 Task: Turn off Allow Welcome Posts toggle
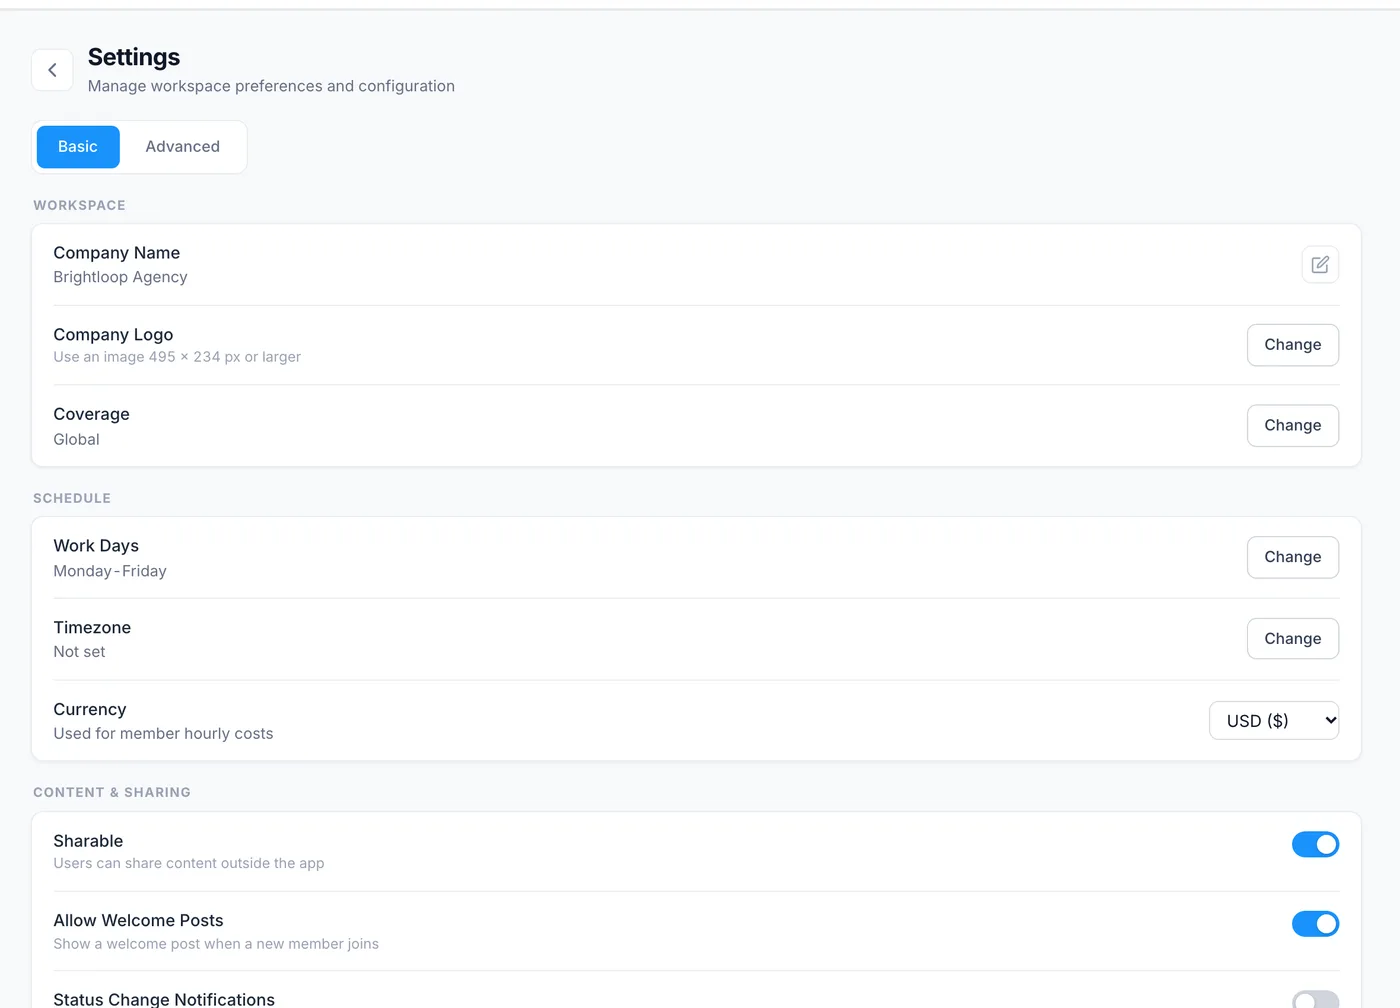[1315, 924]
